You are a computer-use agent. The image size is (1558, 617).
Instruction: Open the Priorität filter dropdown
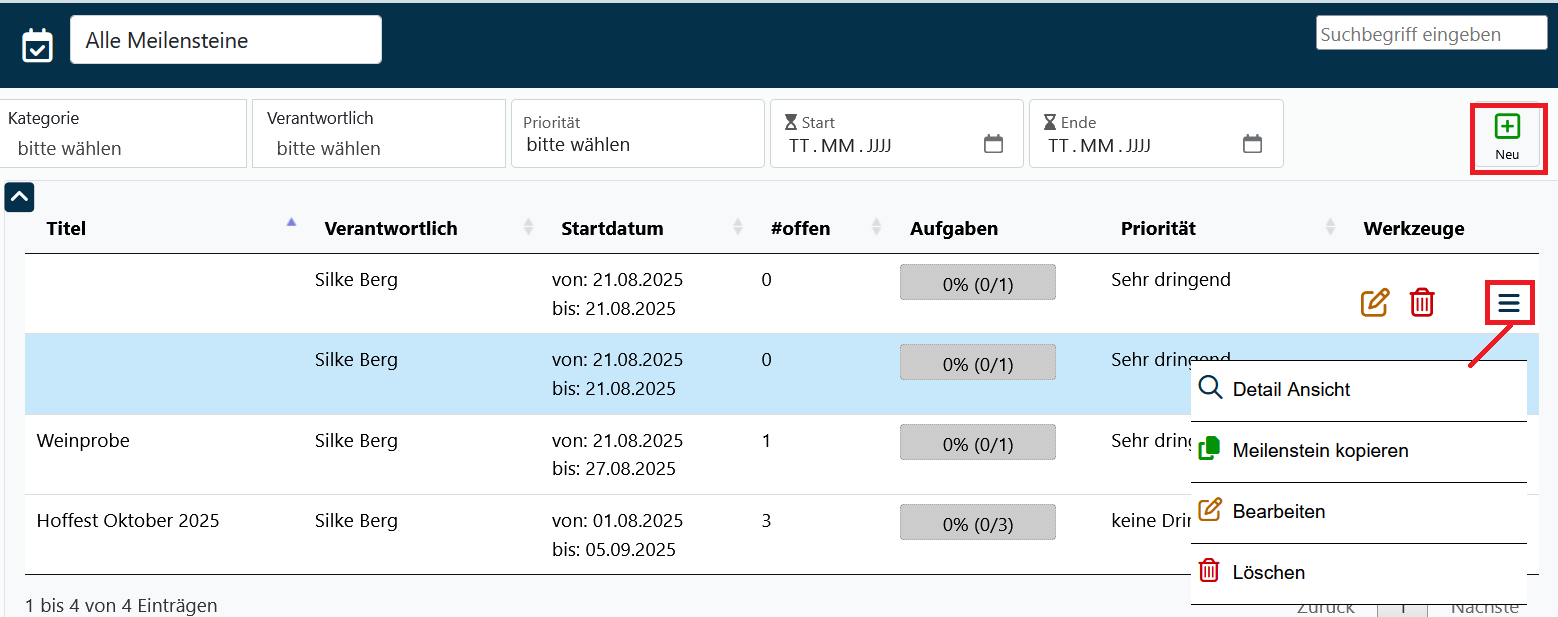click(x=637, y=144)
